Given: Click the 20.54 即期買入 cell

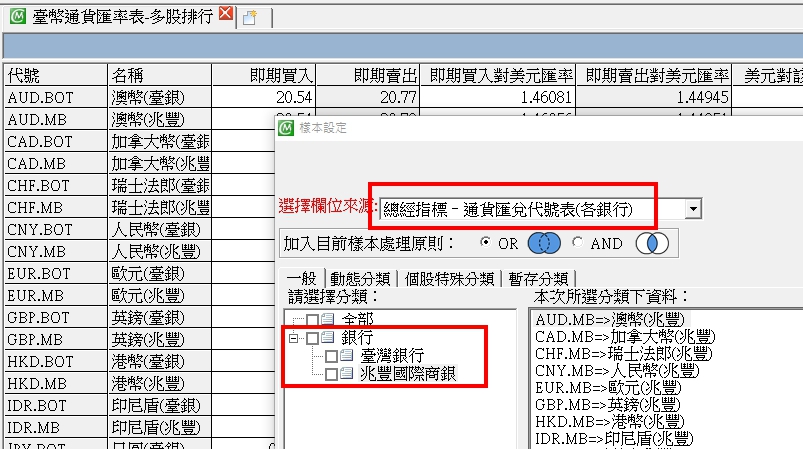Looking at the screenshot, I should coord(263,97).
